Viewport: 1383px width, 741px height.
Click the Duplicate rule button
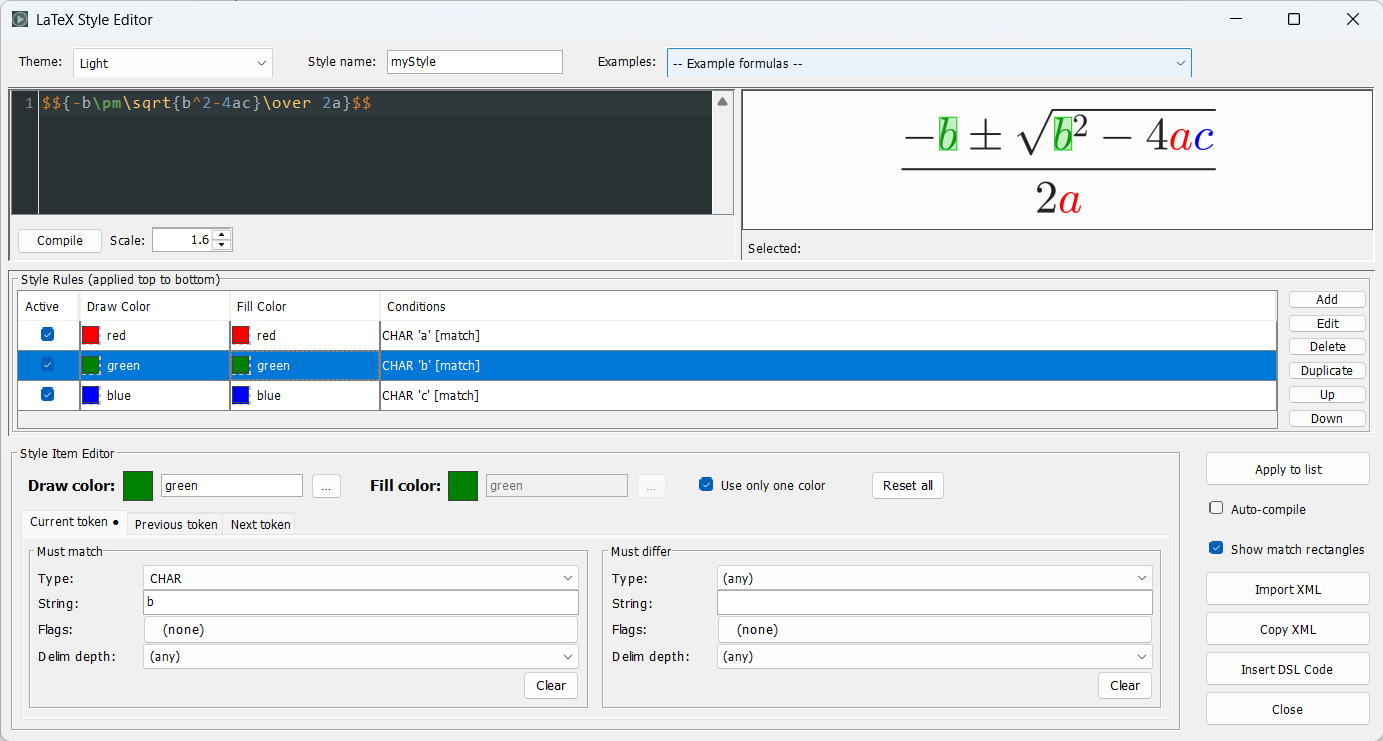click(1327, 371)
